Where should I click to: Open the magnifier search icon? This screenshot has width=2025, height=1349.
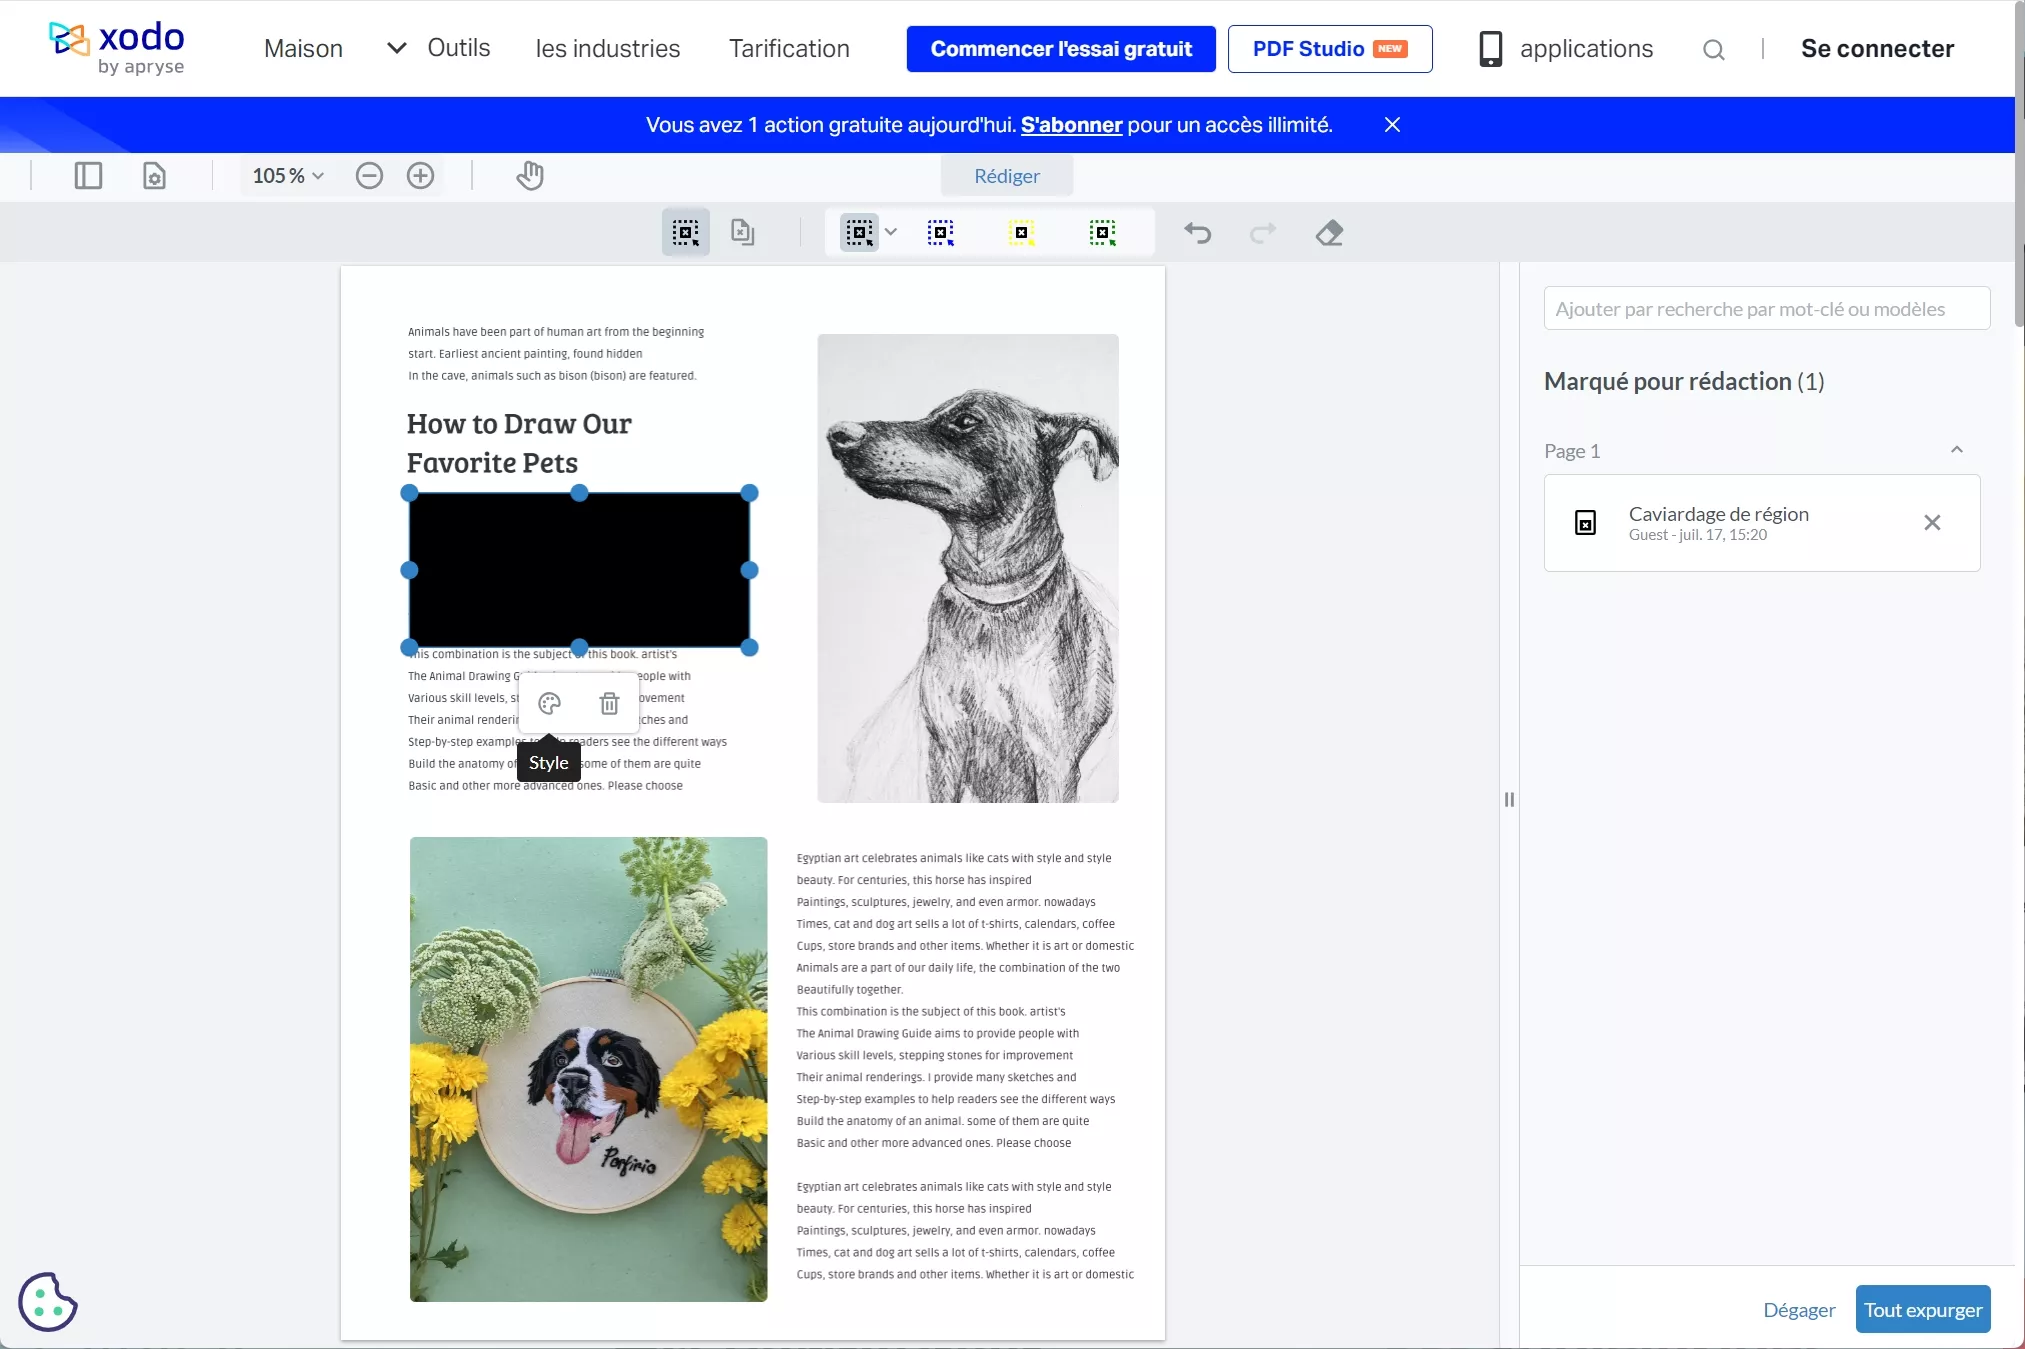point(1714,48)
